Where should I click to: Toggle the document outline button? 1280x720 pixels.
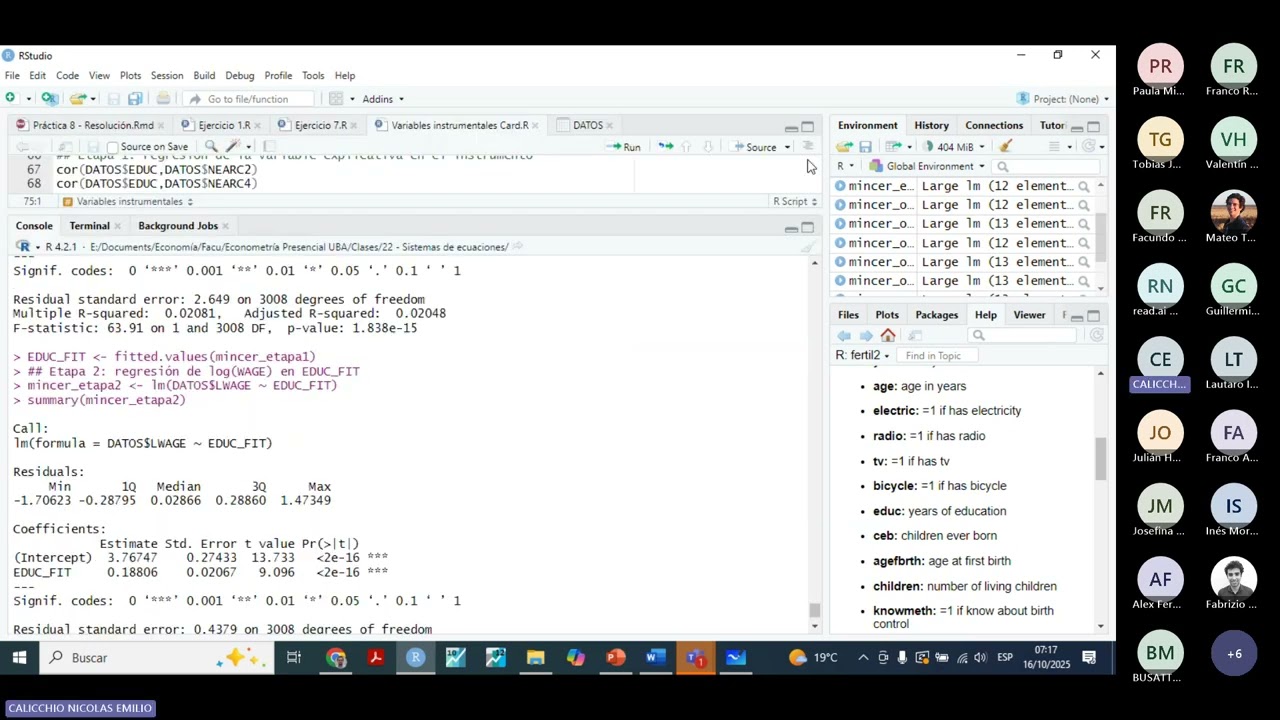tap(808, 147)
